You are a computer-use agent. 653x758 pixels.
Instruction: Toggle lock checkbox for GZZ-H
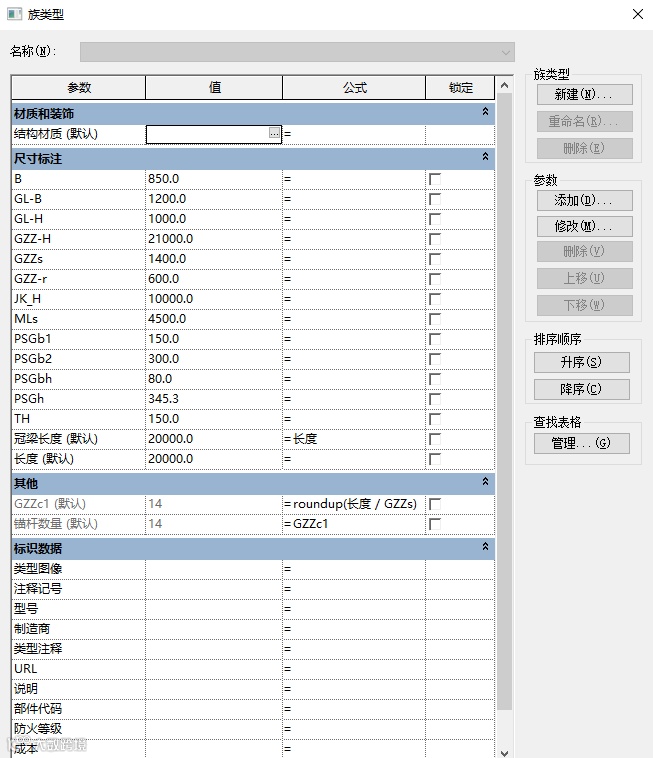[435, 239]
